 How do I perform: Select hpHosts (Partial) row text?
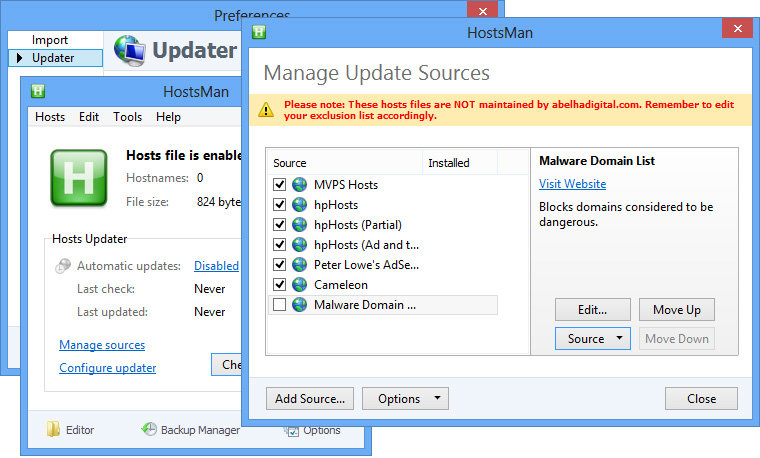pyautogui.click(x=358, y=224)
